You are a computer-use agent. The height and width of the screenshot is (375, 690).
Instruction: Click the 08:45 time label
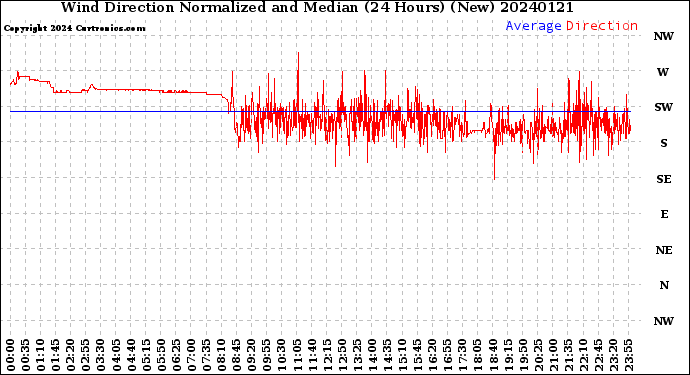[236, 355]
